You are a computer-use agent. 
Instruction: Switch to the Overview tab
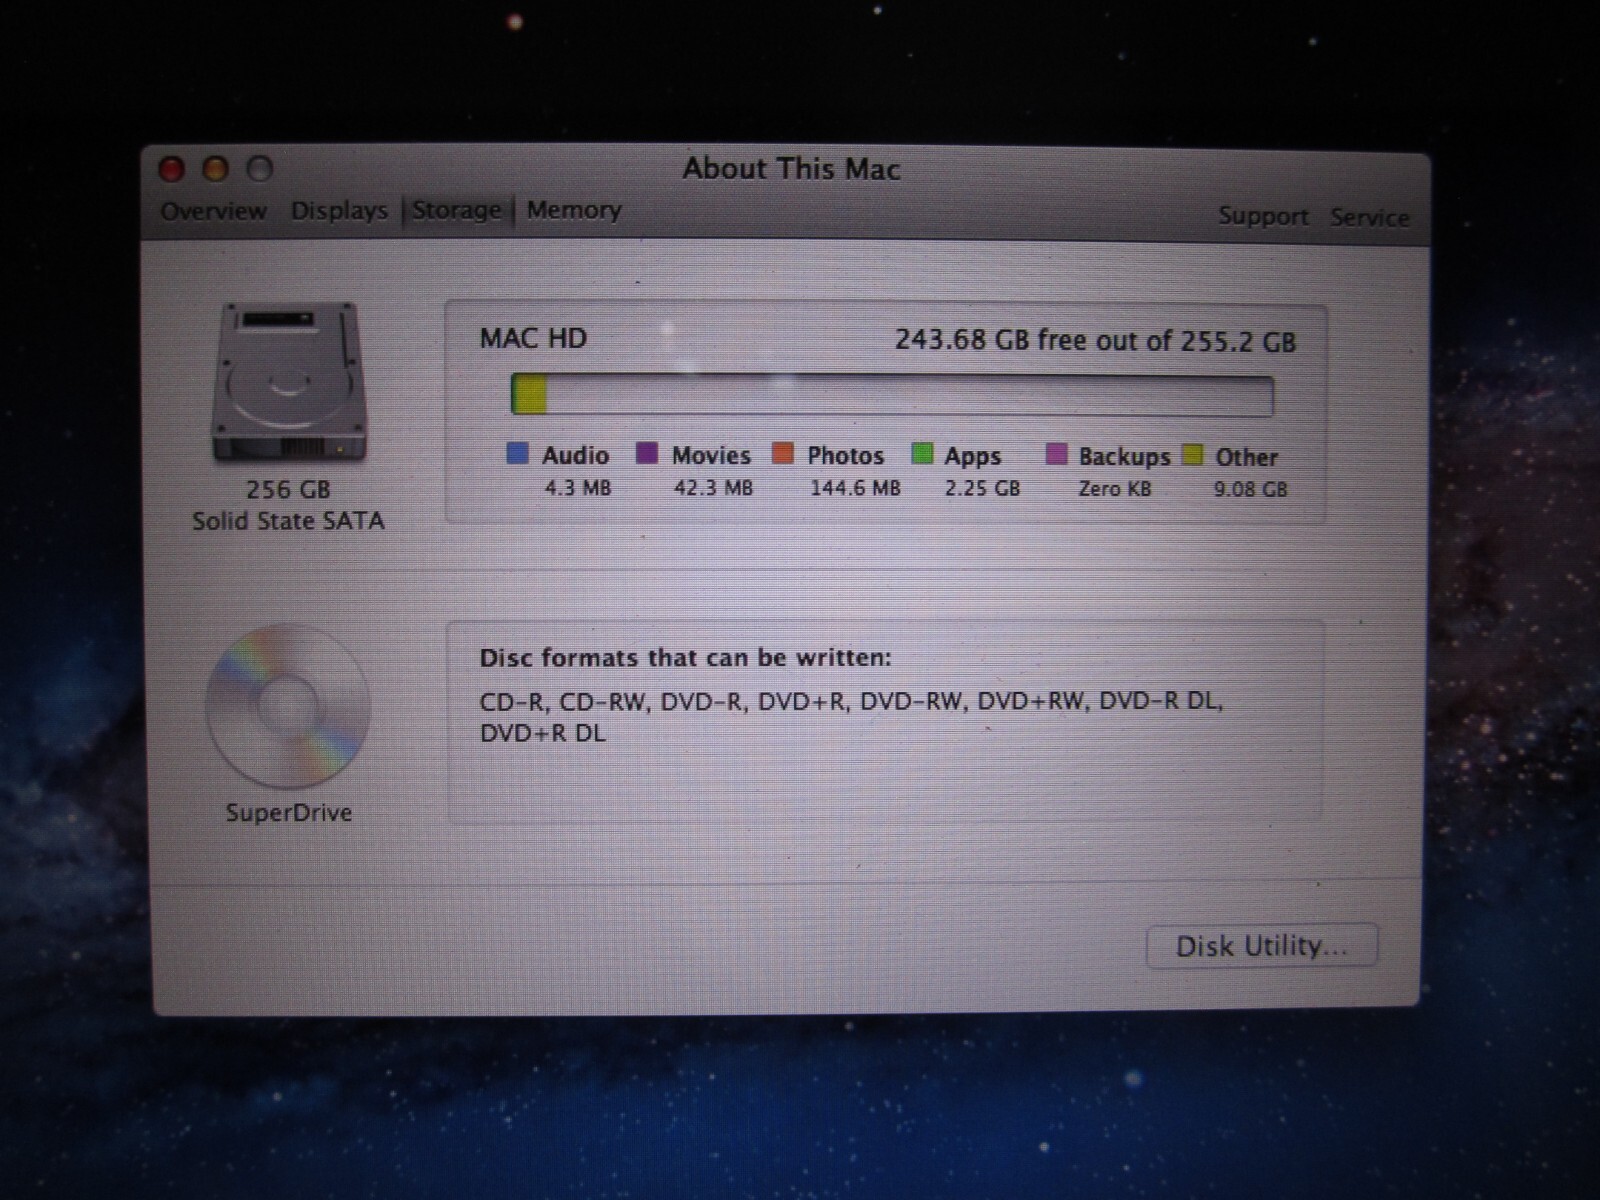pyautogui.click(x=213, y=211)
